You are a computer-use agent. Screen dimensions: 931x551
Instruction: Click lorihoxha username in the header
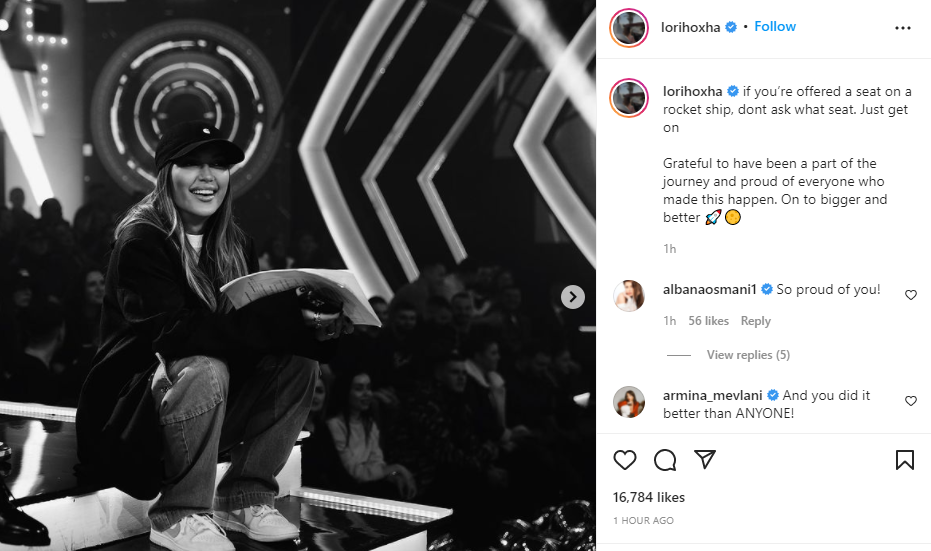click(x=691, y=27)
